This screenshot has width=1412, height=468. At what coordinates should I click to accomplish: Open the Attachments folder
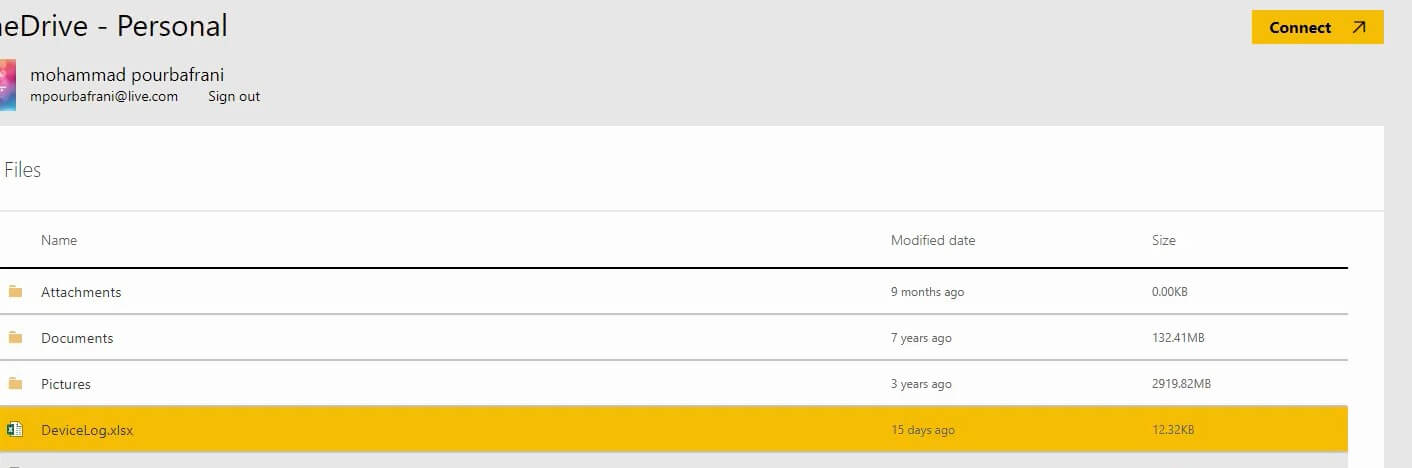[81, 292]
